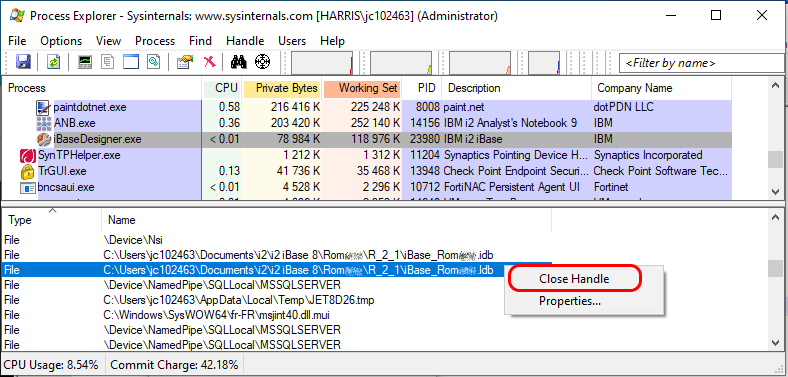Choose Properties... from context menu
Screen dimensions: 788x377
[570, 301]
